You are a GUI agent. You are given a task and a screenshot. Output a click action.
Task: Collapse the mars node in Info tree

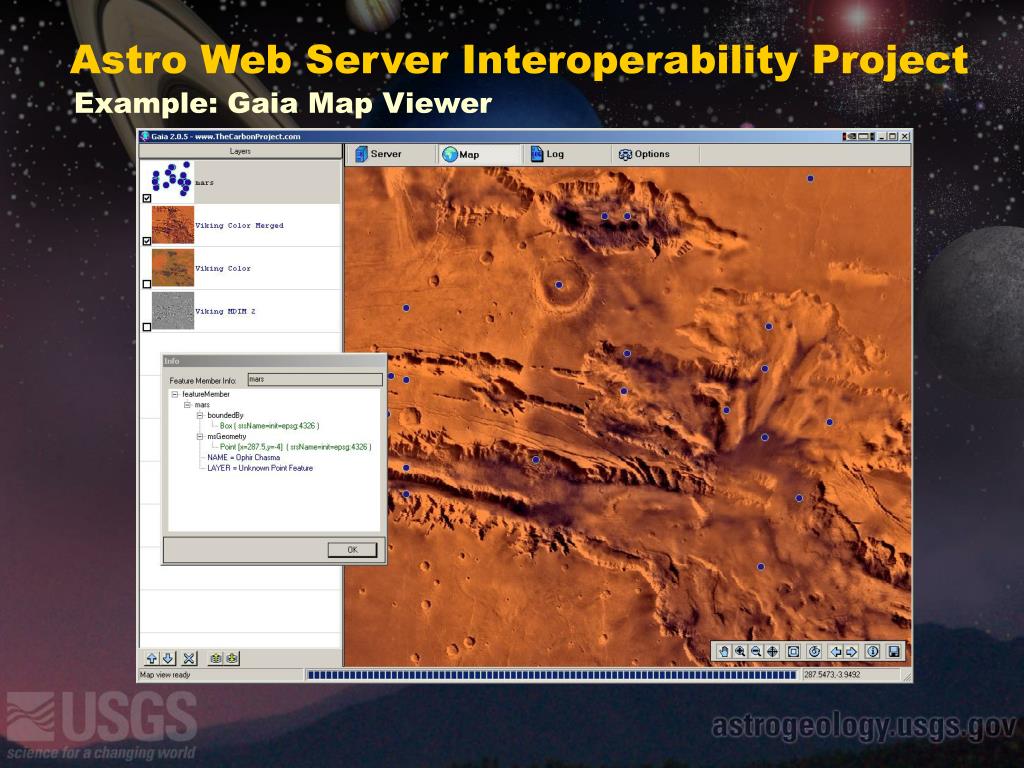coord(187,405)
